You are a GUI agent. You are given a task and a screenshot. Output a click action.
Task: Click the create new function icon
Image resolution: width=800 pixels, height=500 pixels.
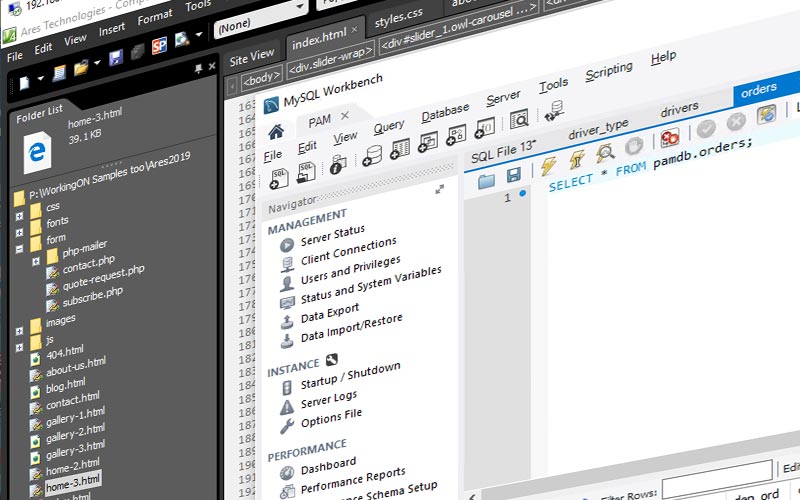[x=484, y=128]
